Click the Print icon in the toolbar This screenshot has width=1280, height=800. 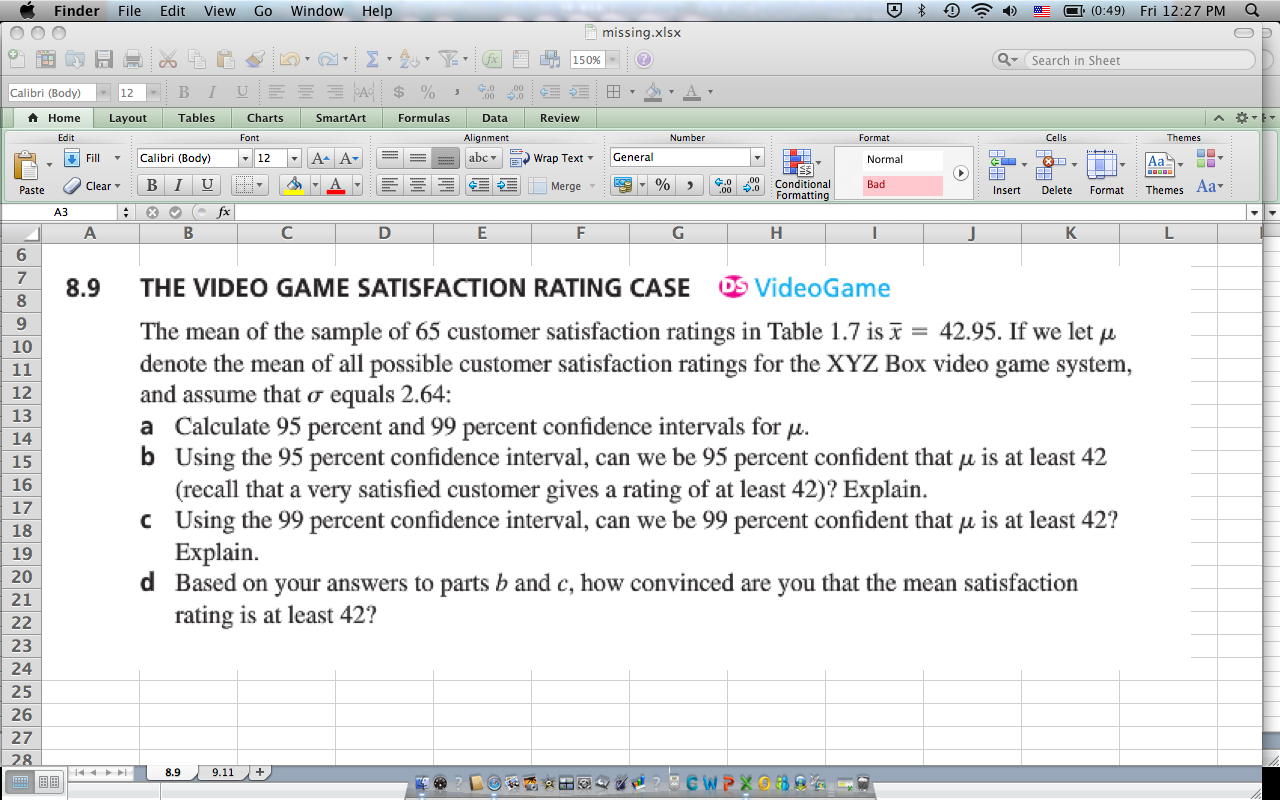click(x=132, y=60)
